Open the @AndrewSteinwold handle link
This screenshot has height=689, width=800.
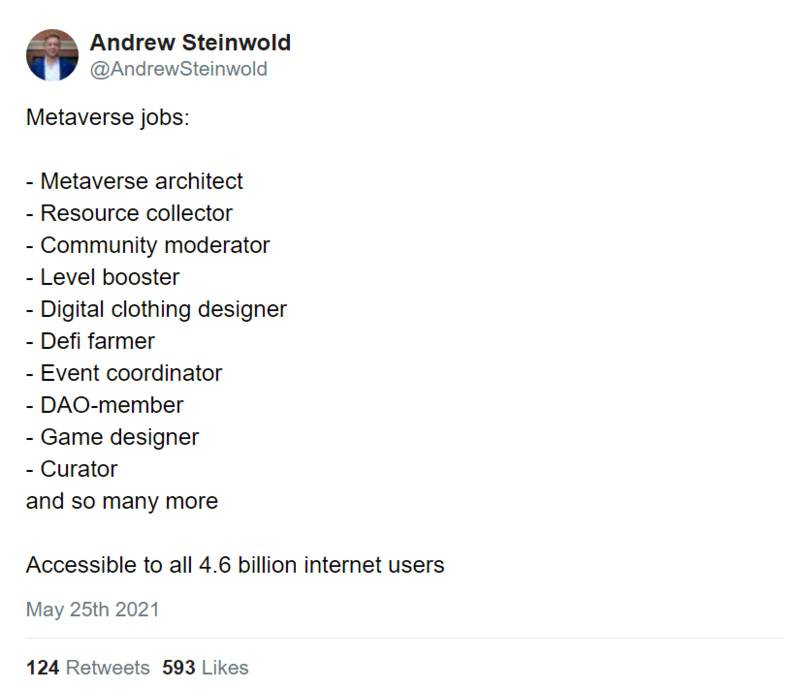click(179, 69)
